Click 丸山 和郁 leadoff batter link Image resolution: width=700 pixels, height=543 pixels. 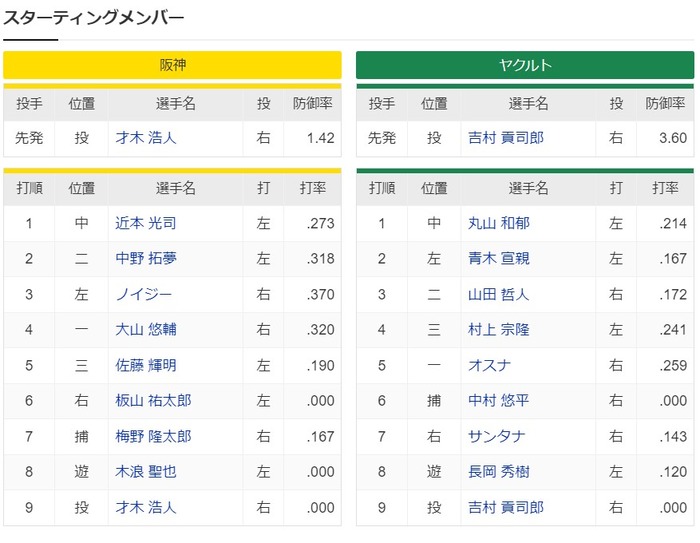[499, 223]
